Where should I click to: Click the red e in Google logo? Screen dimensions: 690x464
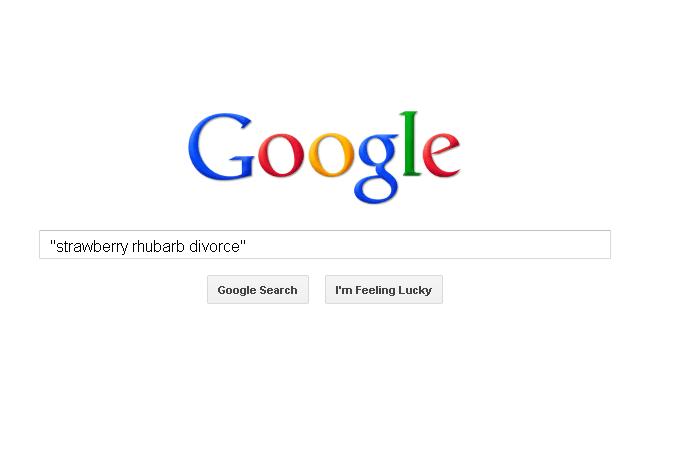click(441, 155)
